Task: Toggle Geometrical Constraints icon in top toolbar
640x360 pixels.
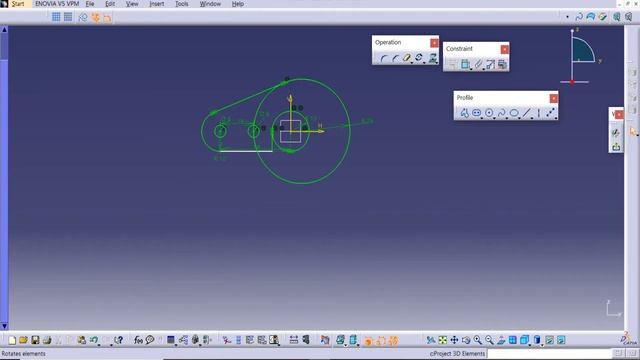Action: 96,17
